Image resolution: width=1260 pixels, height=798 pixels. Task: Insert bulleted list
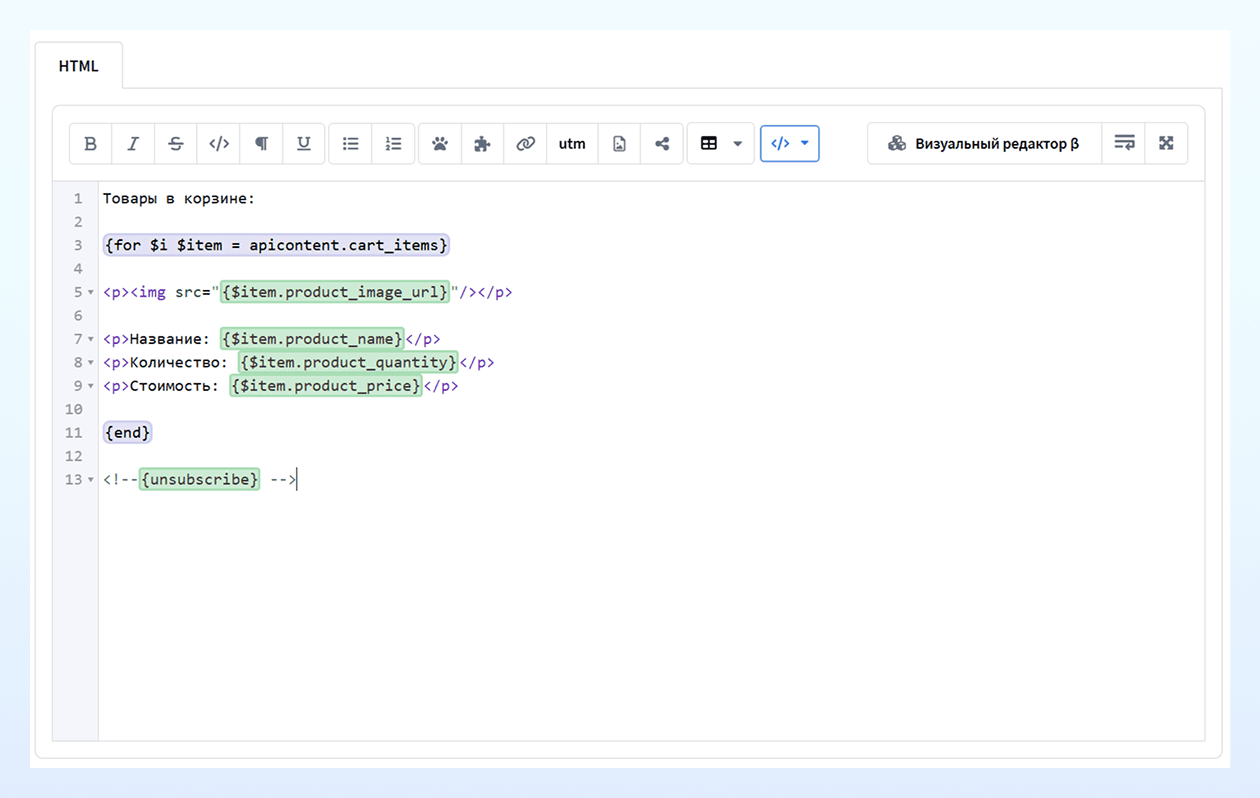pyautogui.click(x=351, y=144)
